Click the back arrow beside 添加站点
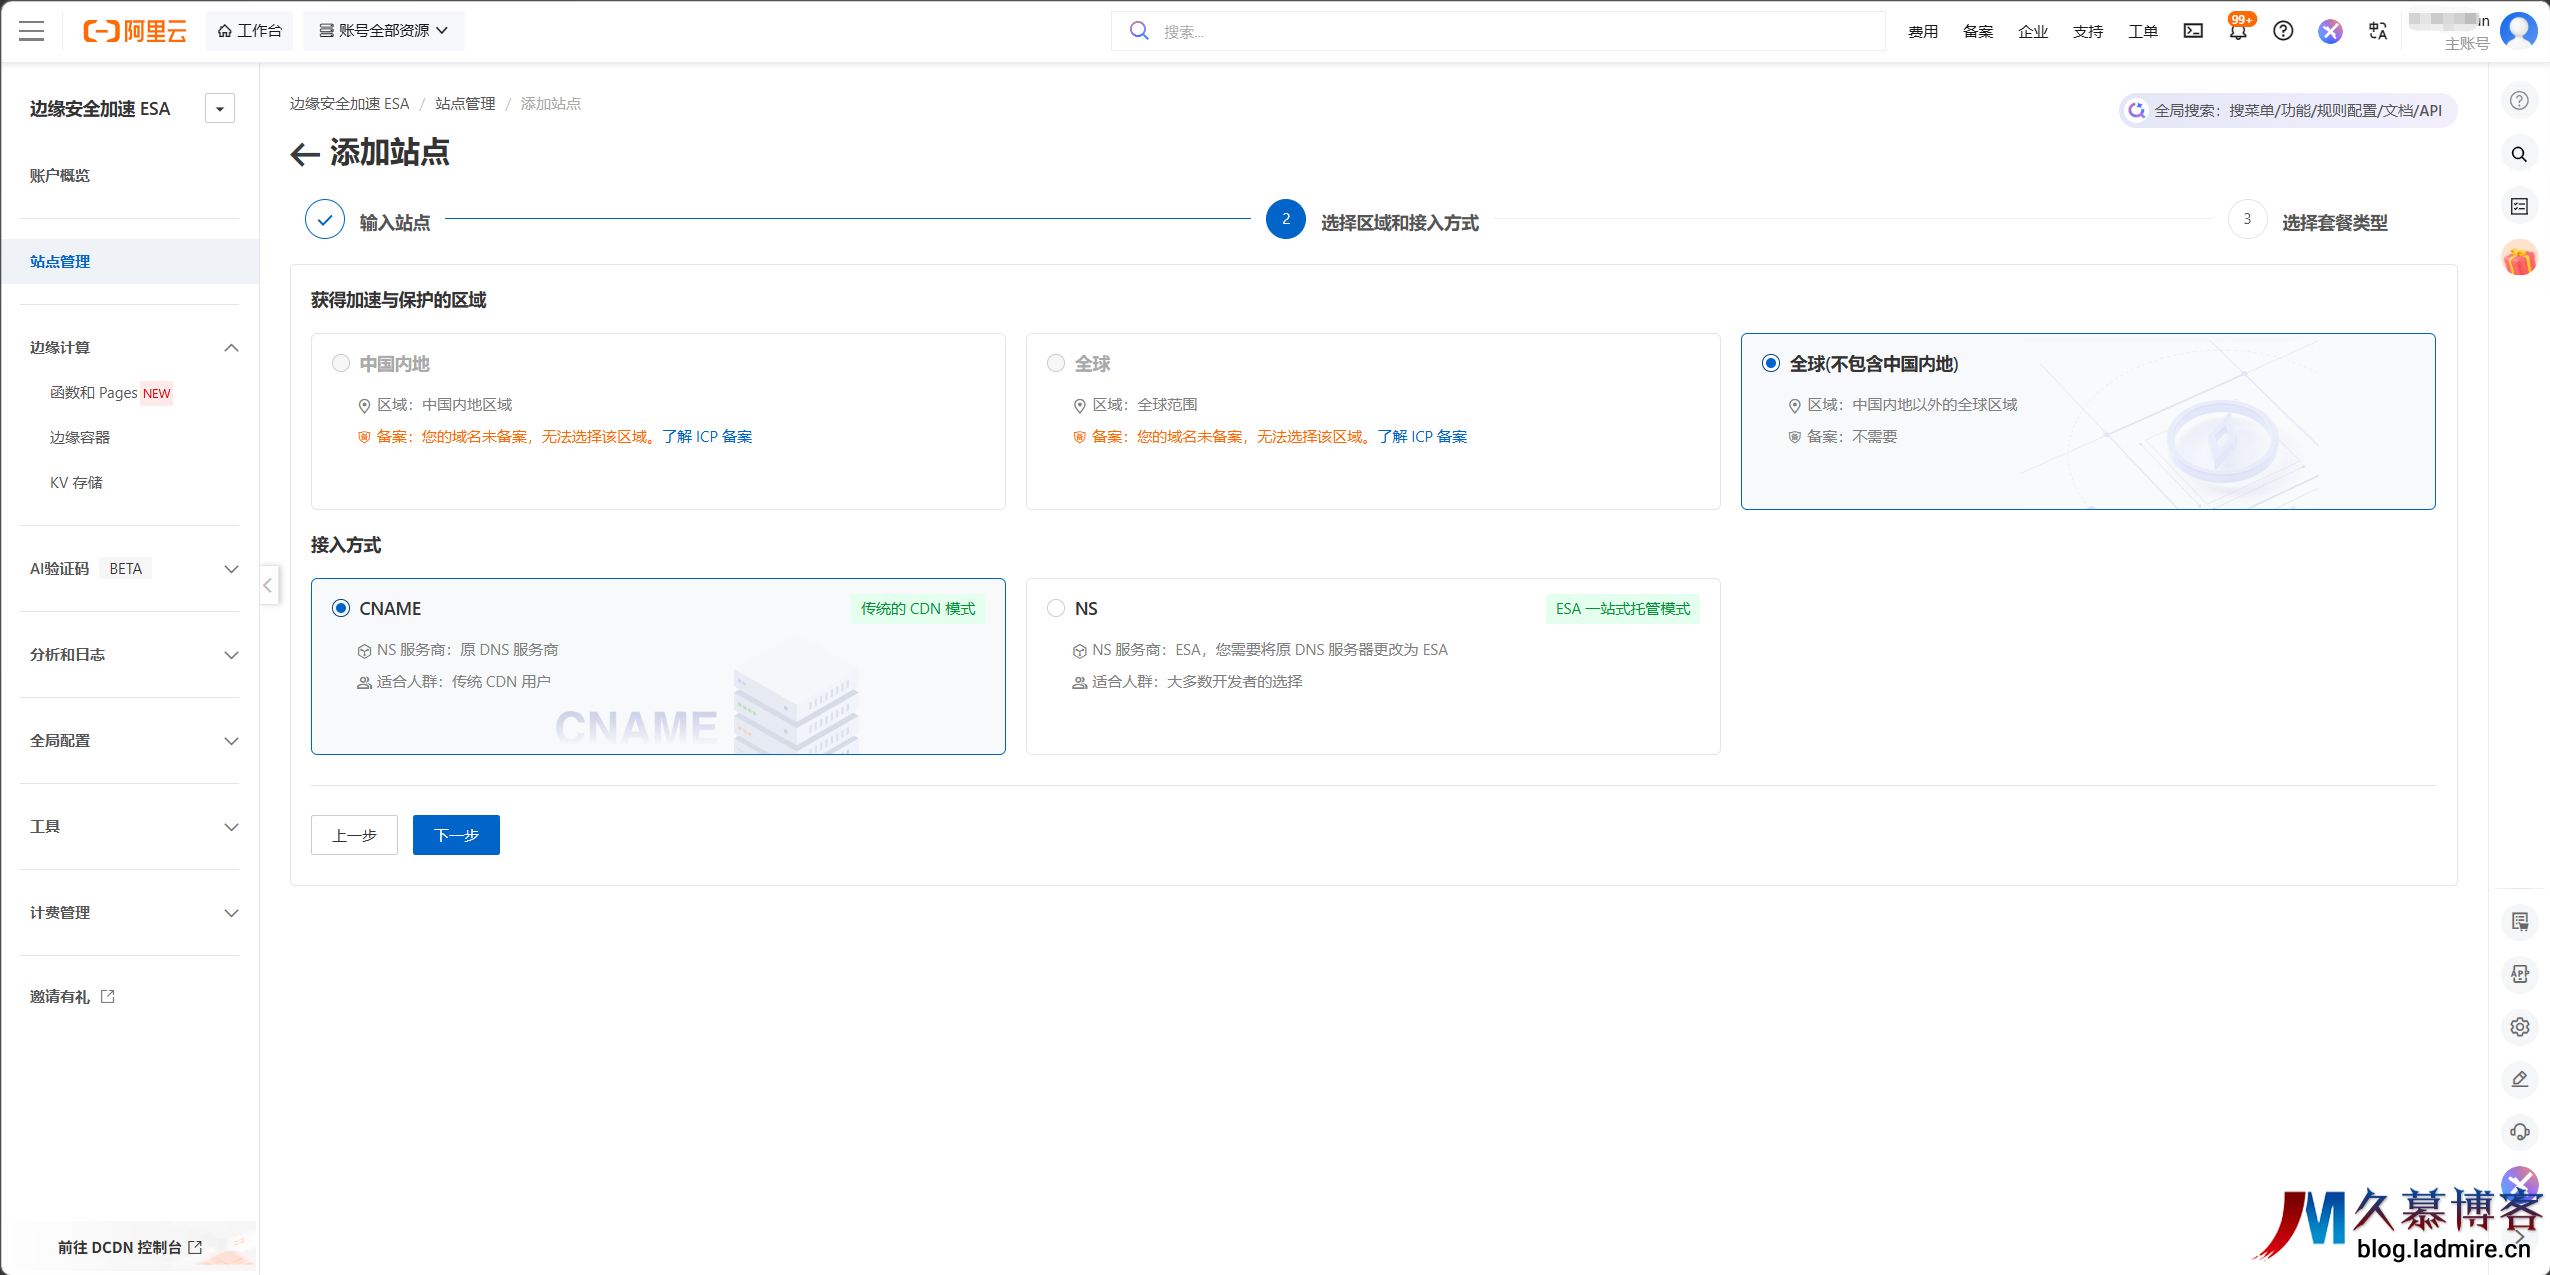2550x1275 pixels. point(305,154)
